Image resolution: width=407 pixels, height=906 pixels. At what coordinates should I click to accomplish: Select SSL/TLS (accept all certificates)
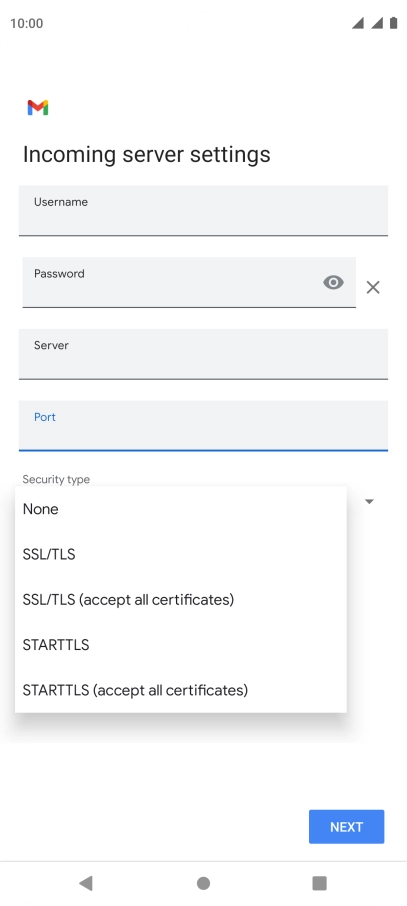pyautogui.click(x=180, y=599)
